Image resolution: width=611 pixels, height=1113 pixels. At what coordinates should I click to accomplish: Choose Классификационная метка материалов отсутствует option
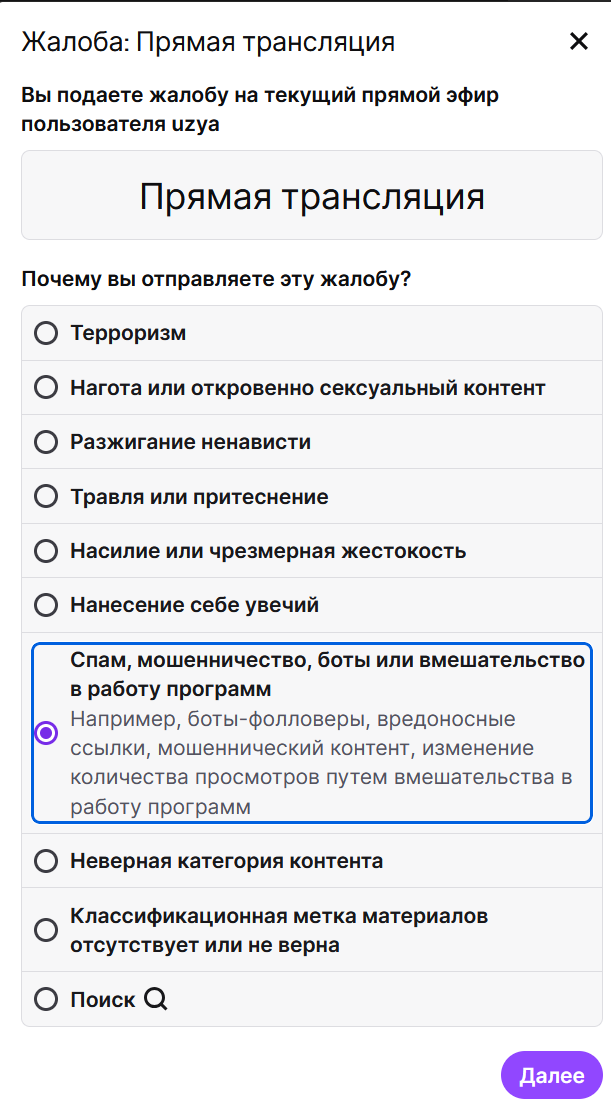[46, 930]
